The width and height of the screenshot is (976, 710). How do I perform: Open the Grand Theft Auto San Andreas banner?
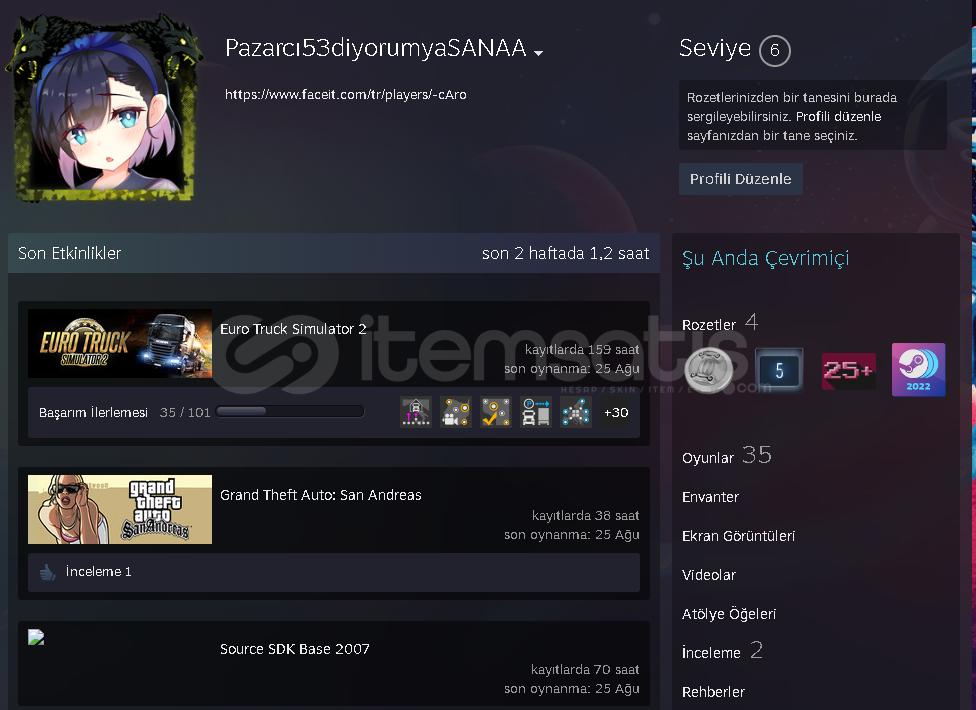[120, 510]
